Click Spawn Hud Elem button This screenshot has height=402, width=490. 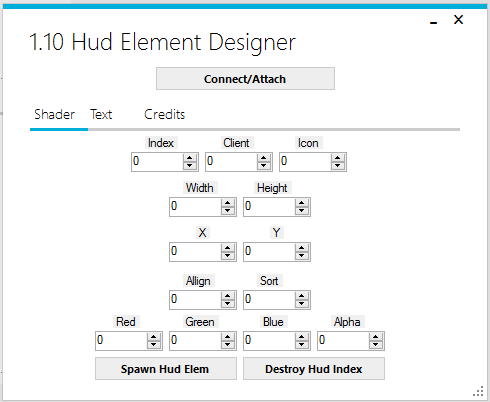[x=166, y=369]
